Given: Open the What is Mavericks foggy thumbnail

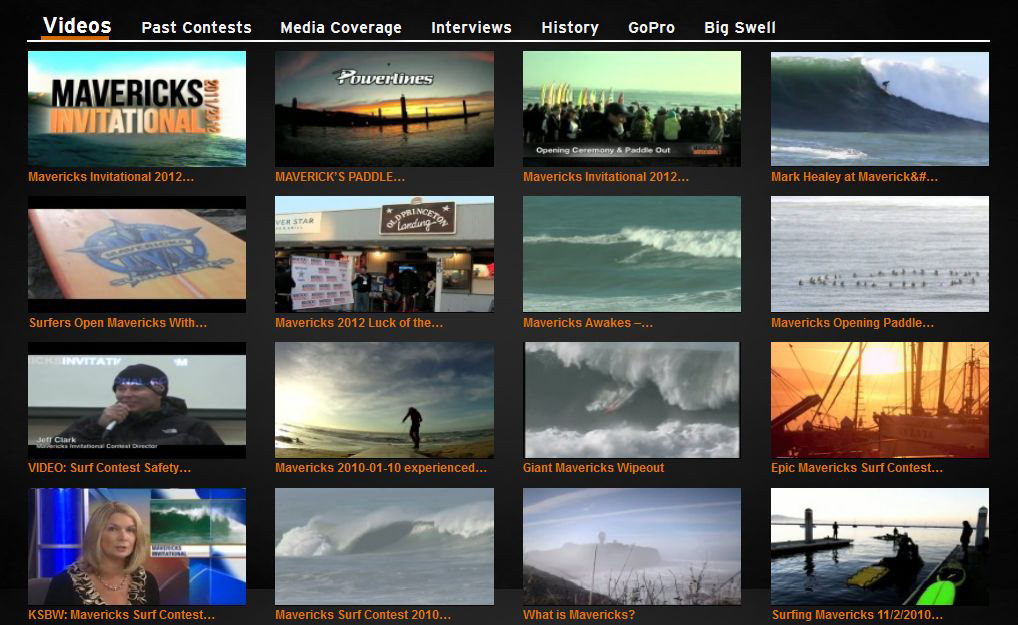Looking at the screenshot, I should pos(632,546).
